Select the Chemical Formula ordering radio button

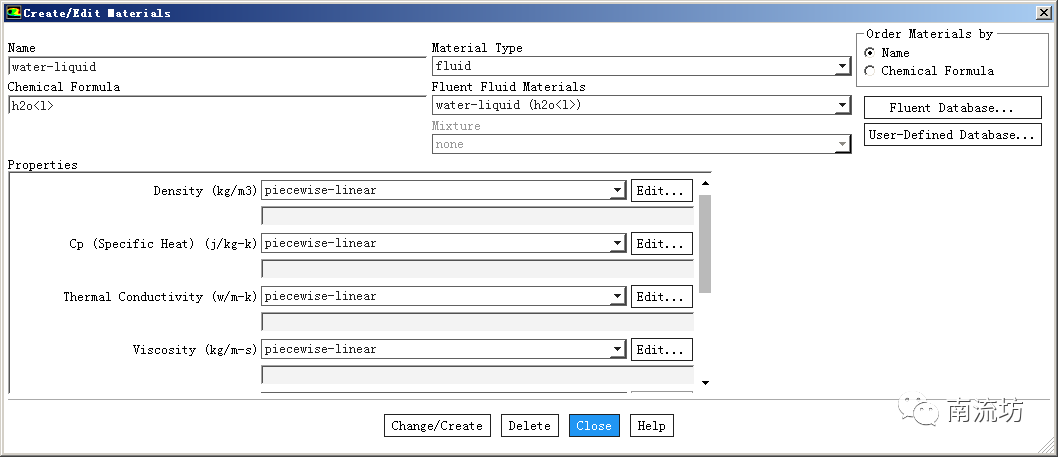[x=870, y=71]
